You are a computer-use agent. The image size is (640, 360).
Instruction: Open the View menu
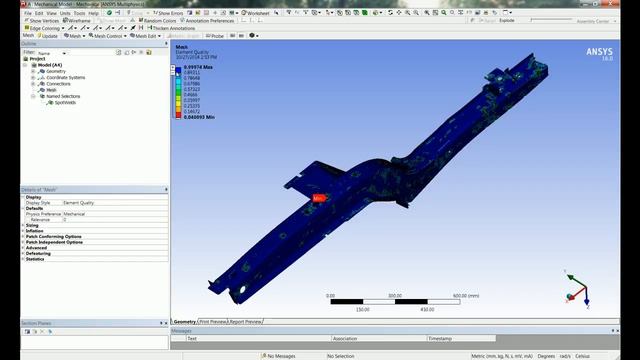pos(51,13)
